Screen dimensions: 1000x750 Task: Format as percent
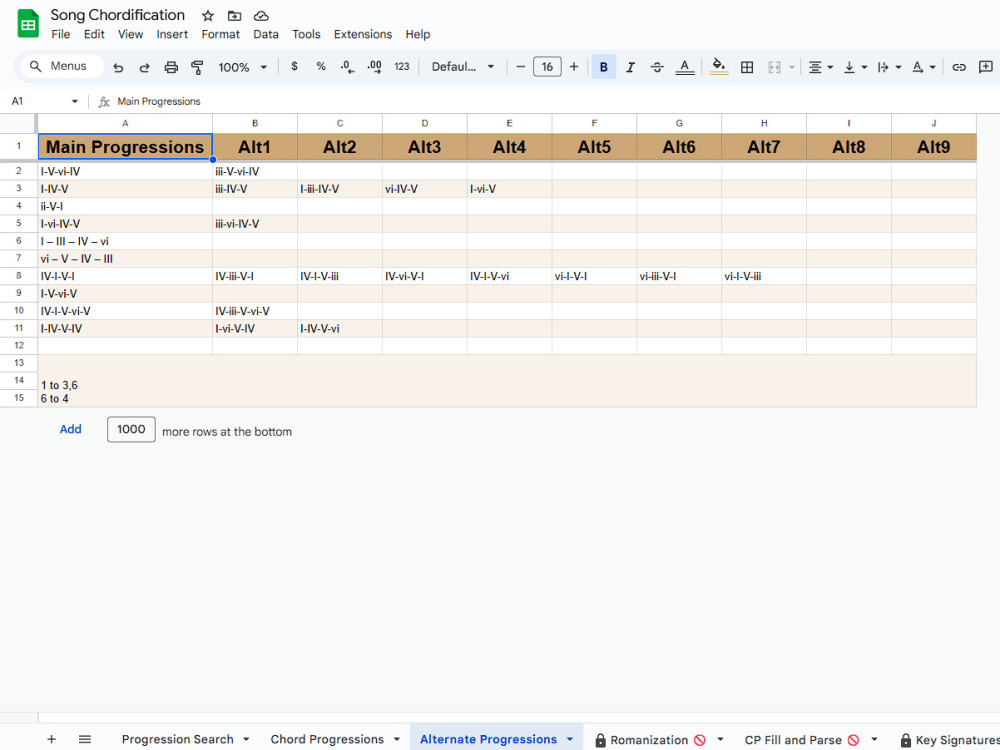pos(321,66)
